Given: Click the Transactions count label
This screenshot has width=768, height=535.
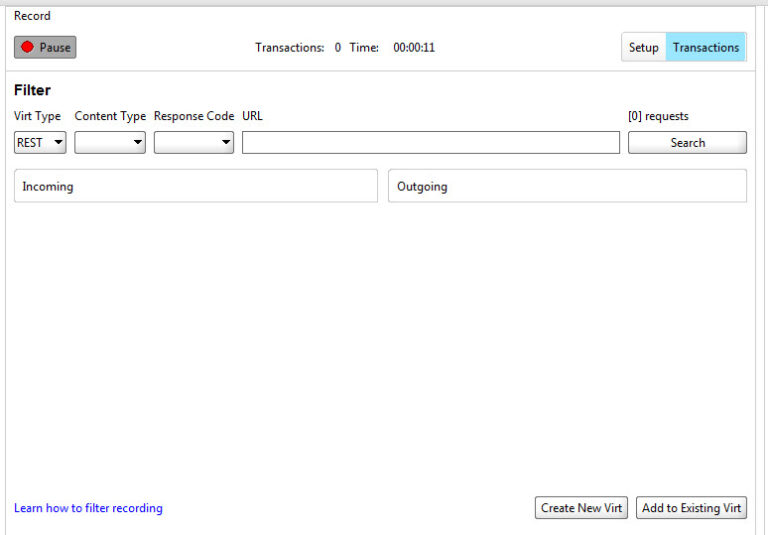Looking at the screenshot, I should point(289,47).
